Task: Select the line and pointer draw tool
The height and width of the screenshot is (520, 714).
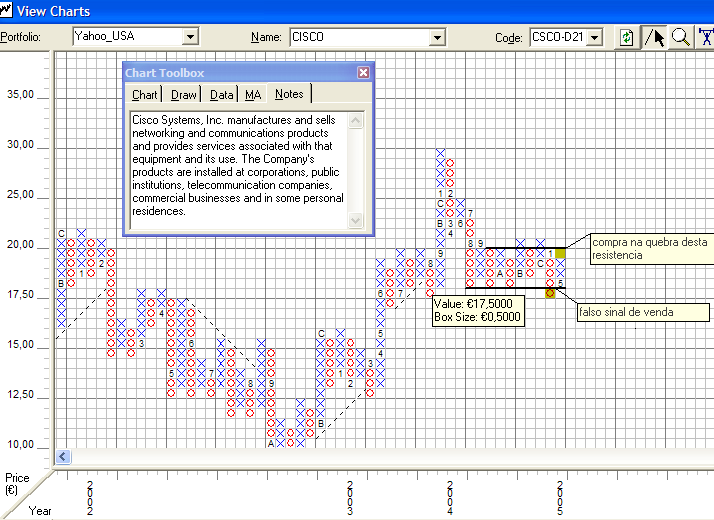Action: point(654,37)
